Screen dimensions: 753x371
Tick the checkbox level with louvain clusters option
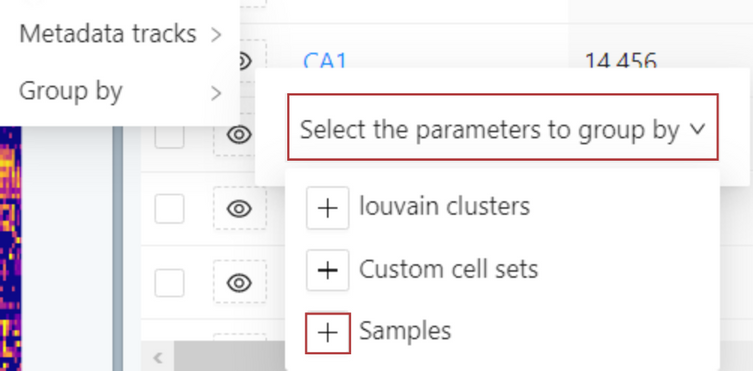tap(169, 209)
